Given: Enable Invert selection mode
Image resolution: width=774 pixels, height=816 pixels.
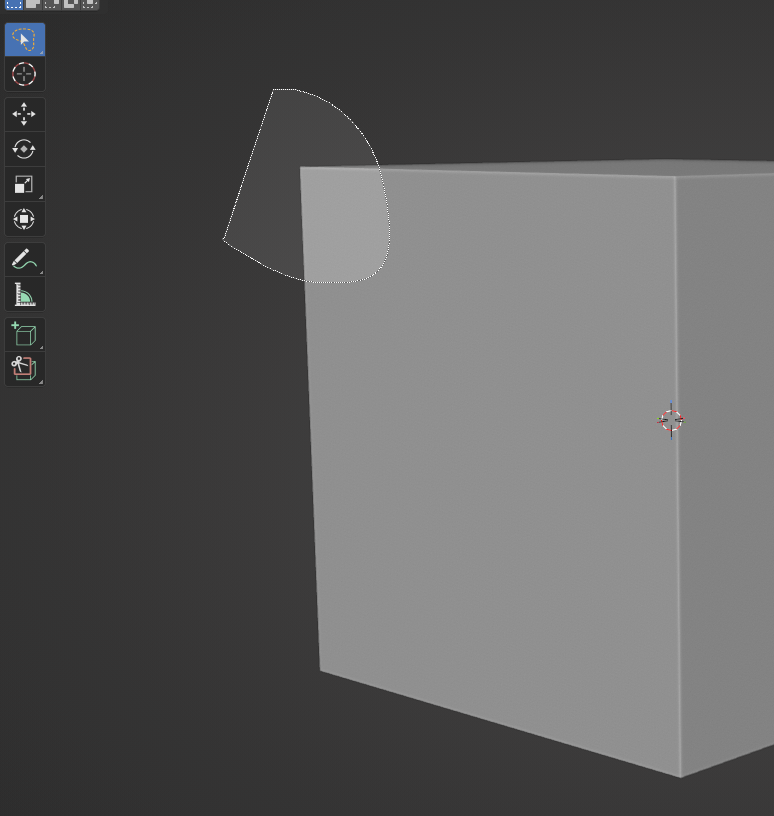Looking at the screenshot, I should (71, 4).
